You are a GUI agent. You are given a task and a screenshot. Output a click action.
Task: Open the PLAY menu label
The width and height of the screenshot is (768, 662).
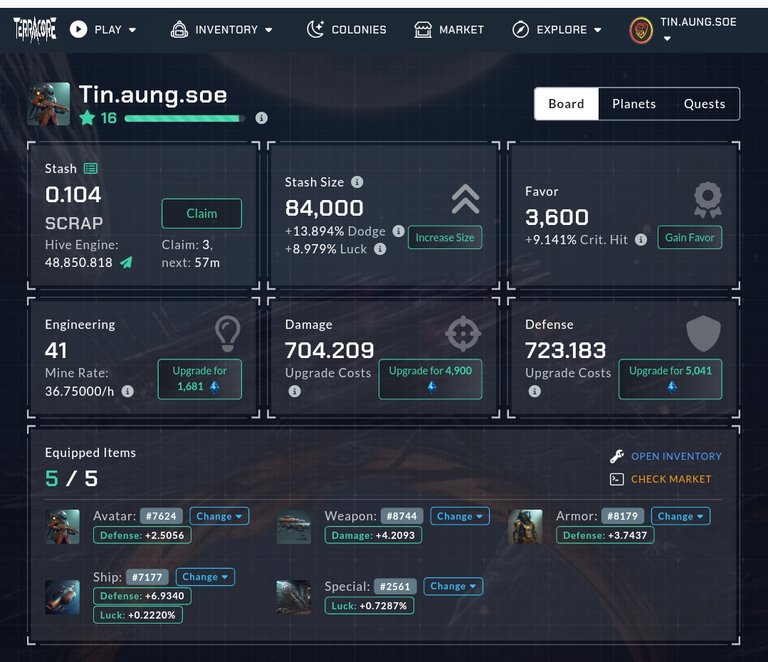tap(108, 29)
